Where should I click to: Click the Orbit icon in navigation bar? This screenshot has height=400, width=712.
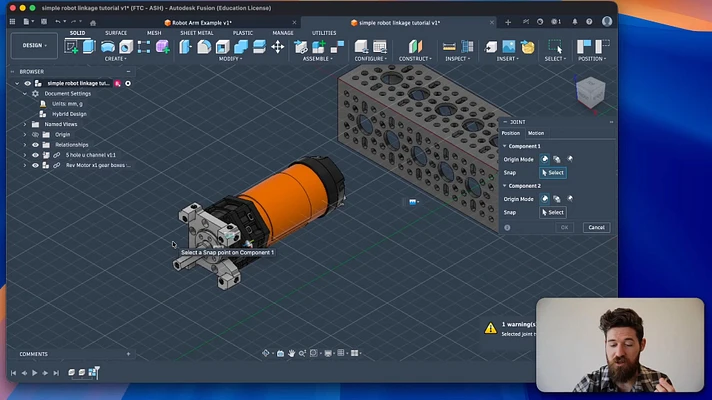pos(266,353)
